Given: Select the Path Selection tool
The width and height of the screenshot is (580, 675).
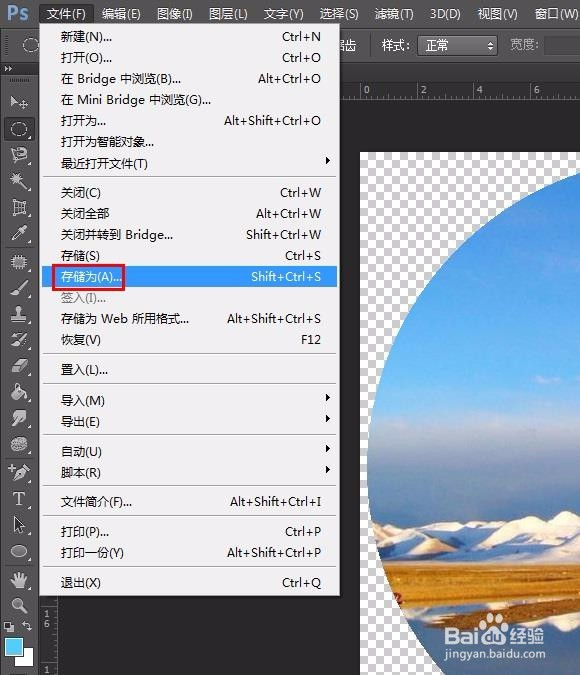Looking at the screenshot, I should (19, 525).
